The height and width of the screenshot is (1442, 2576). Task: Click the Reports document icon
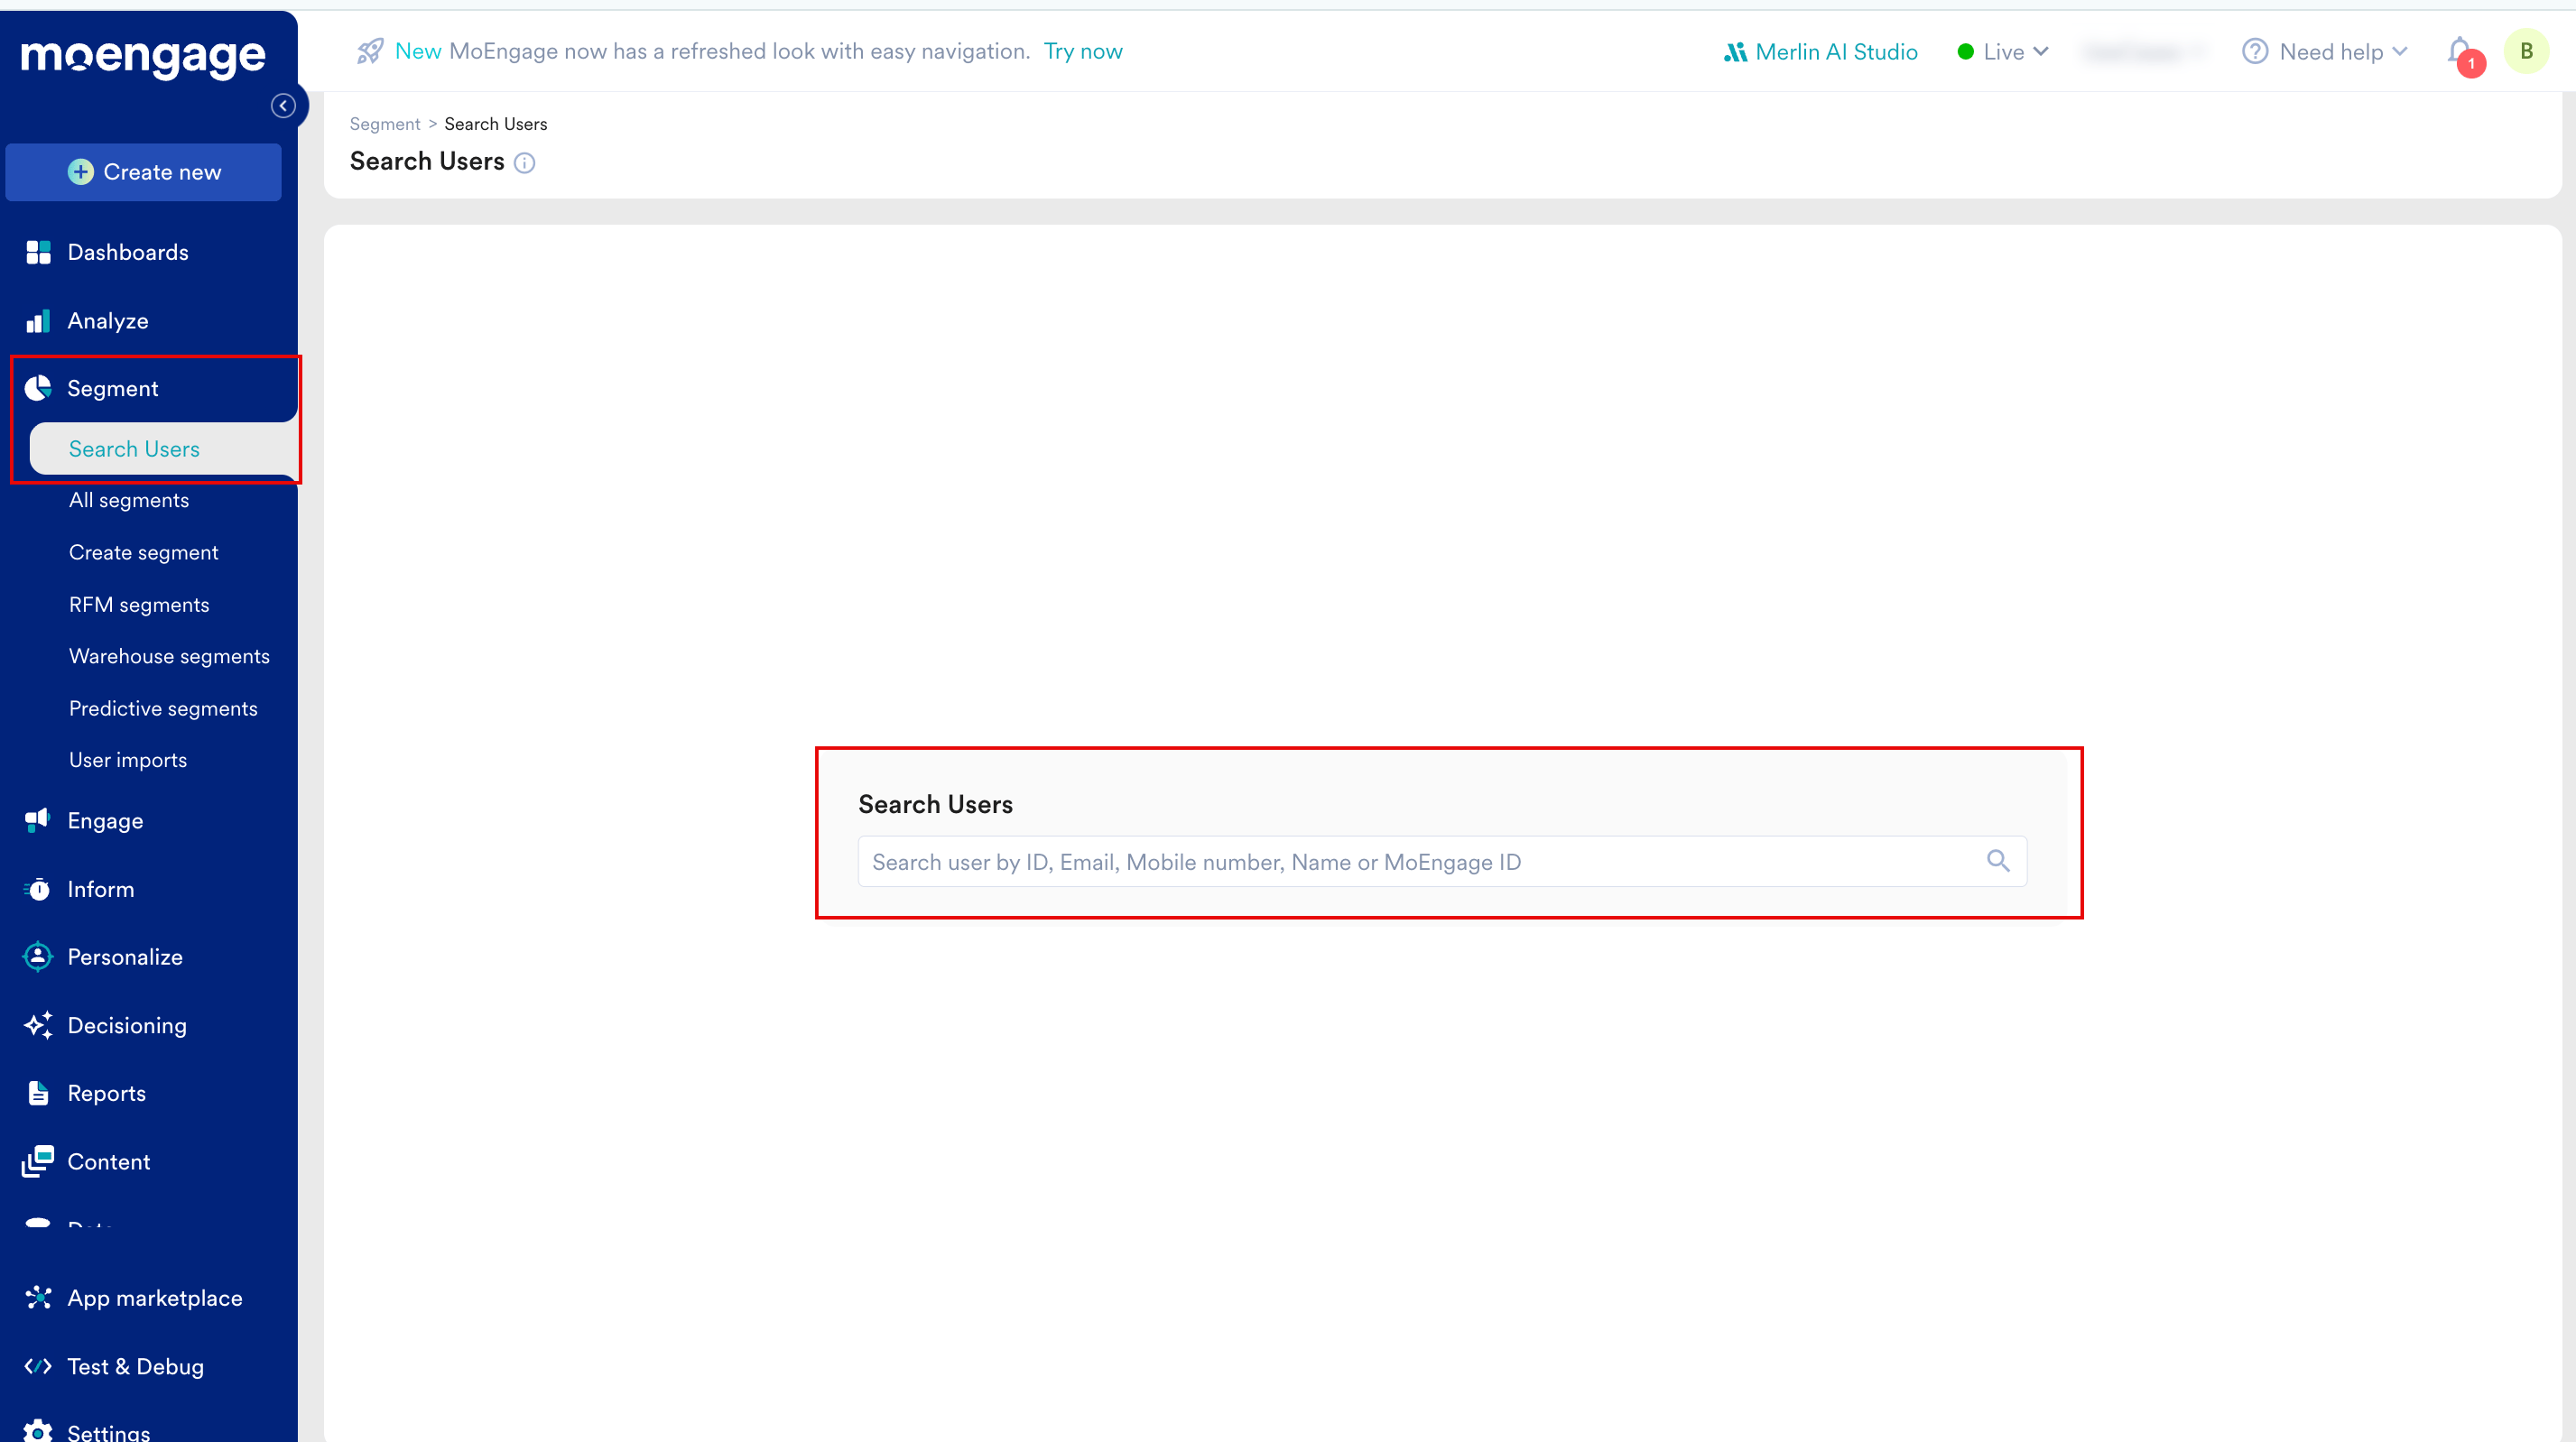click(38, 1093)
